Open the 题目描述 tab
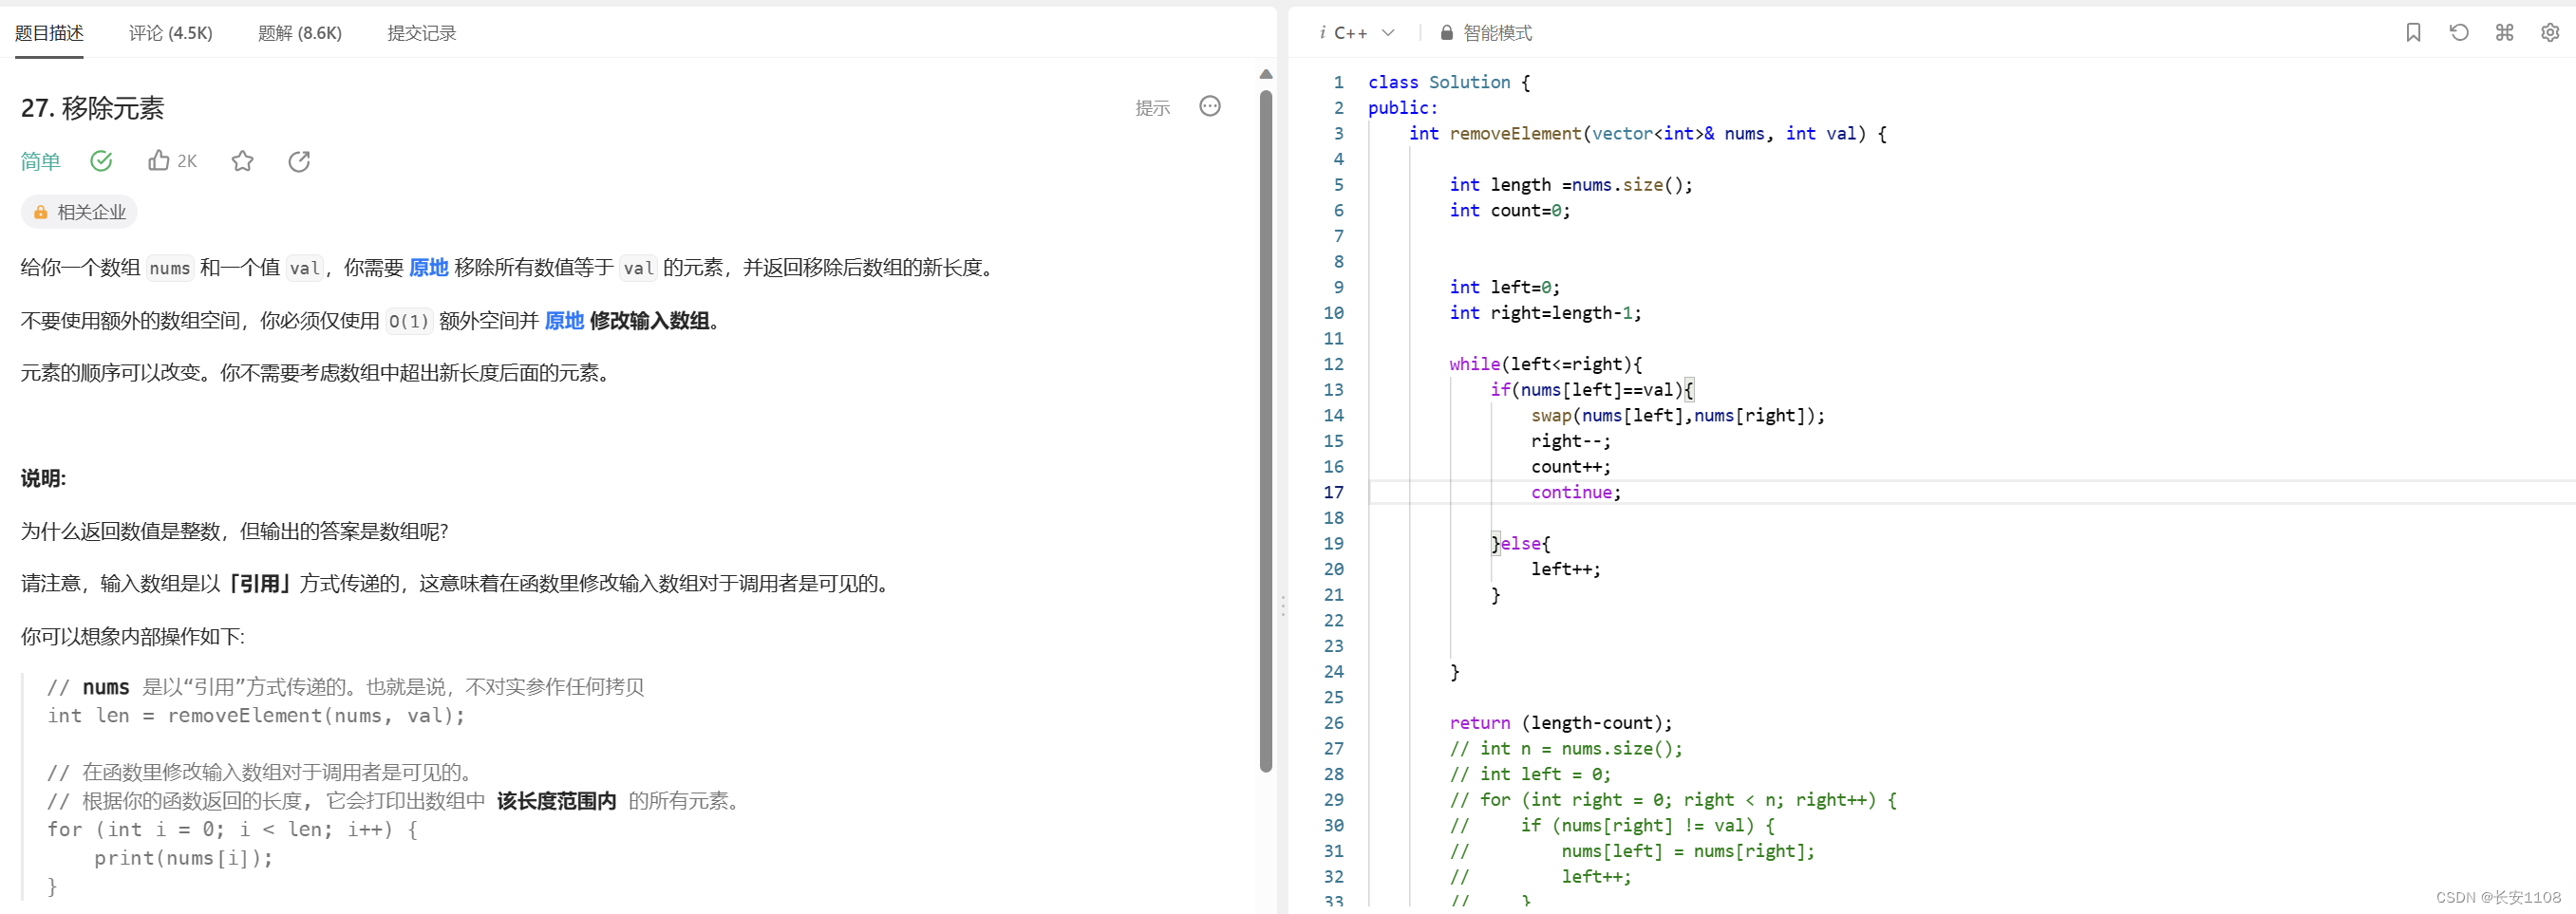This screenshot has width=2576, height=914. tap(49, 33)
